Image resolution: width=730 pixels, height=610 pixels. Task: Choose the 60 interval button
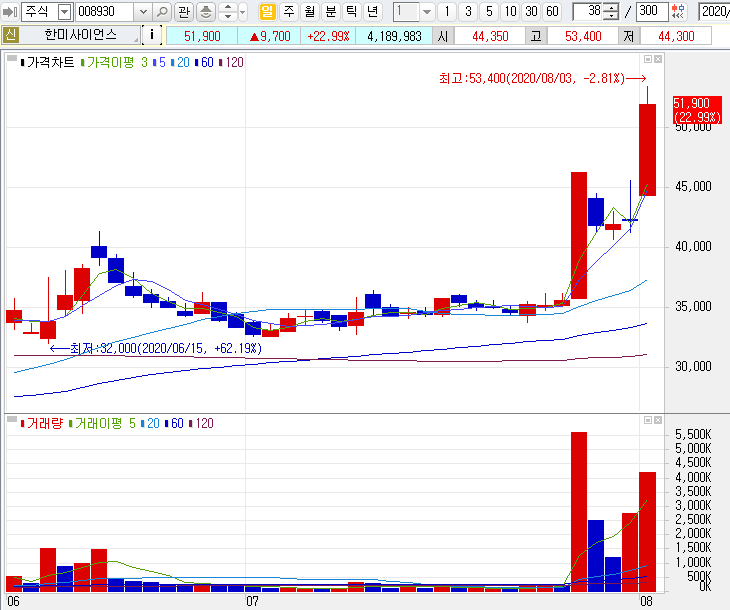pyautogui.click(x=552, y=11)
